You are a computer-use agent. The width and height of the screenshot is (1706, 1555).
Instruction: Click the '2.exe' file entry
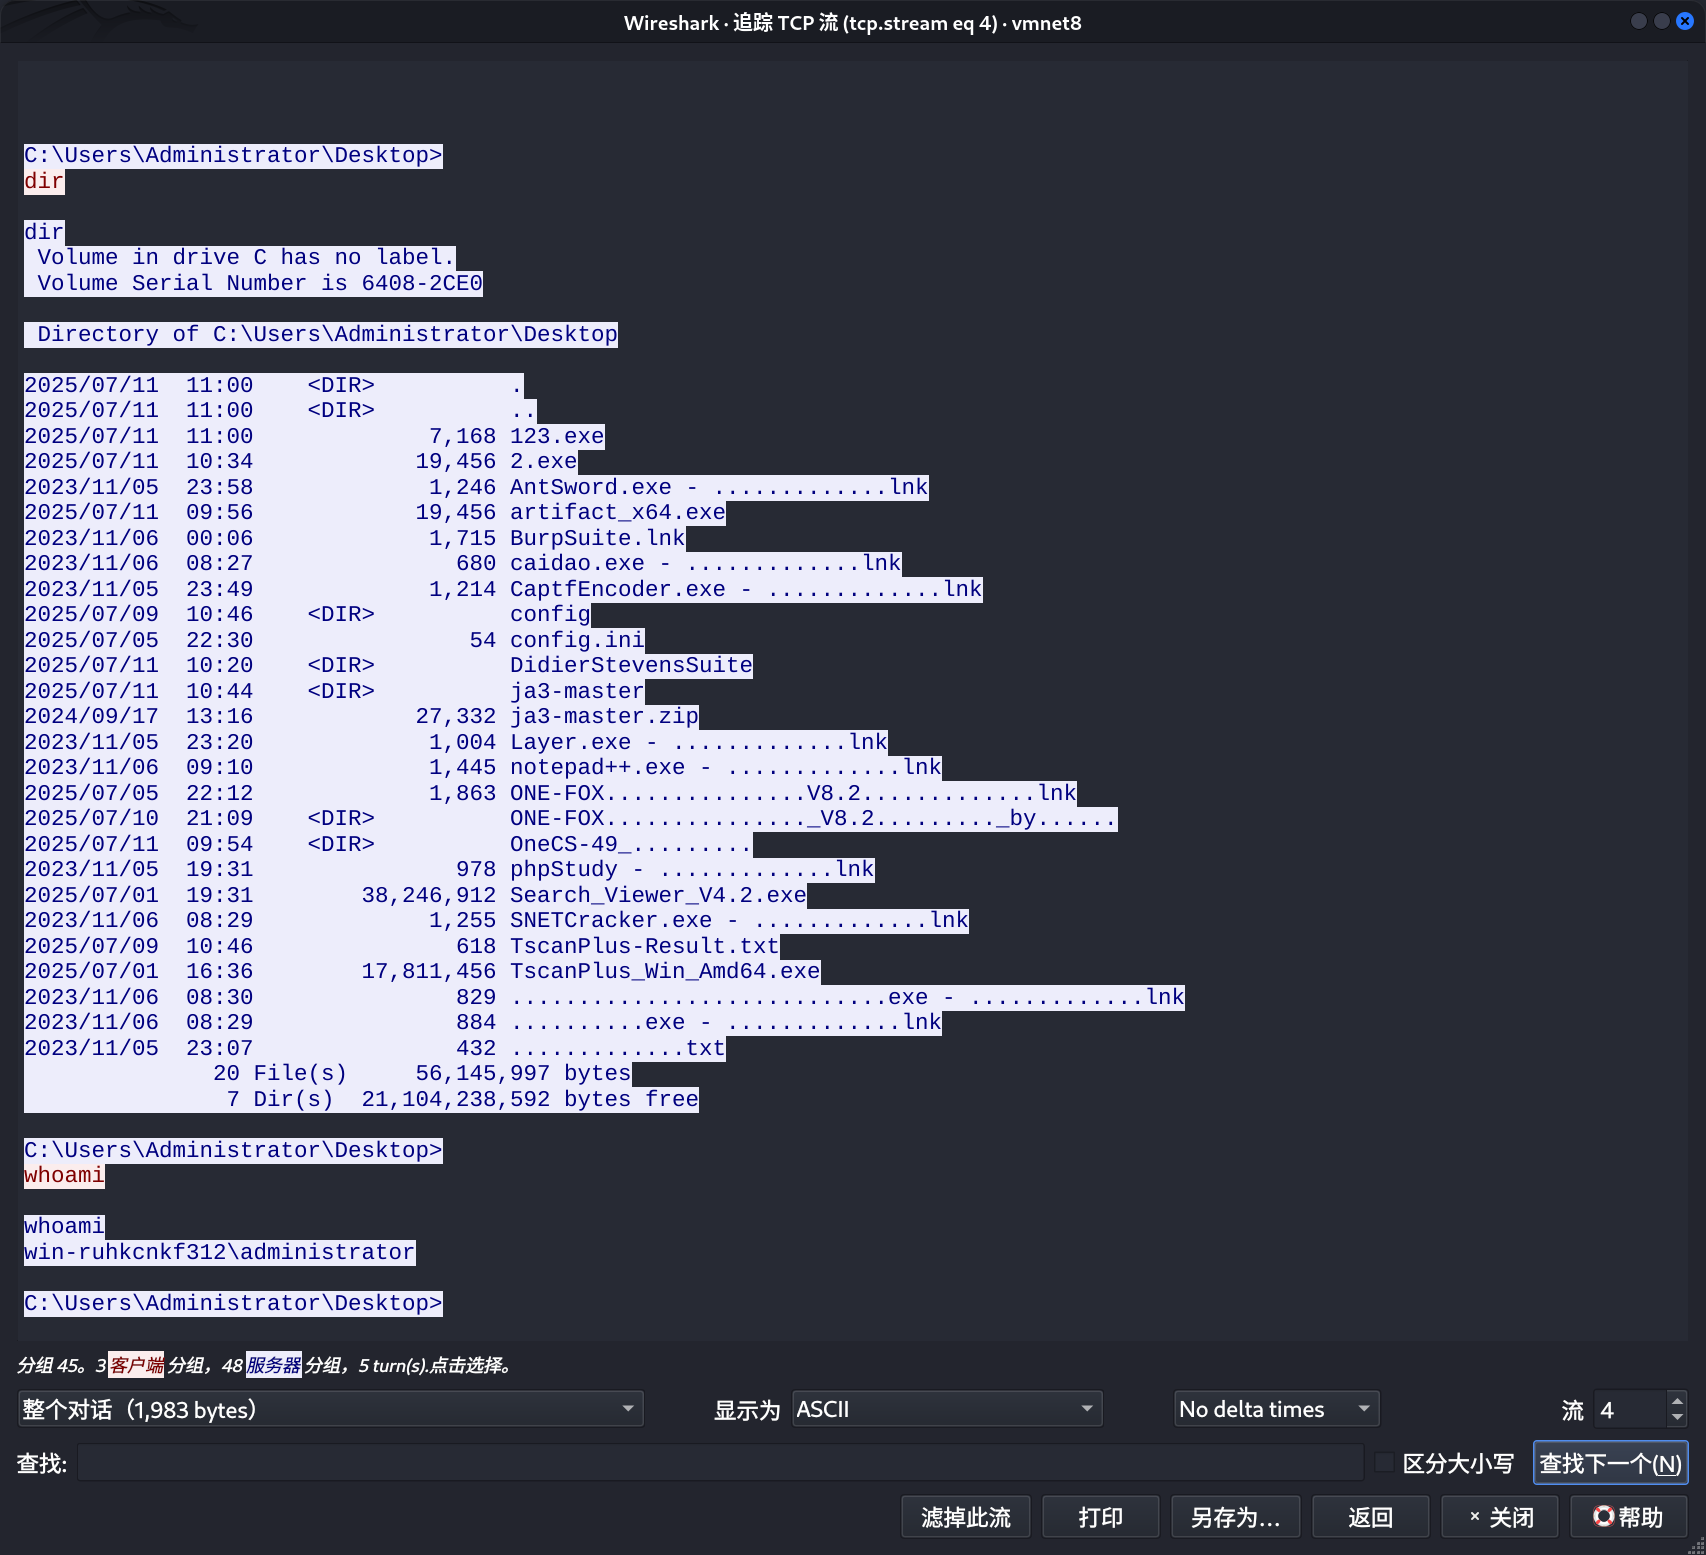pos(543,461)
